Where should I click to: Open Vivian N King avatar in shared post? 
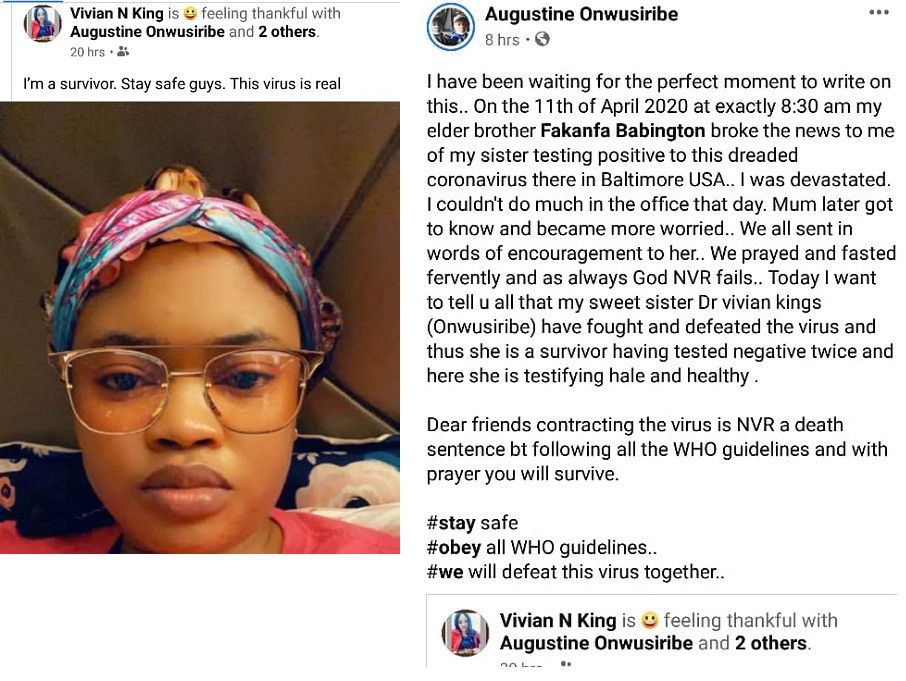pyautogui.click(x=466, y=633)
